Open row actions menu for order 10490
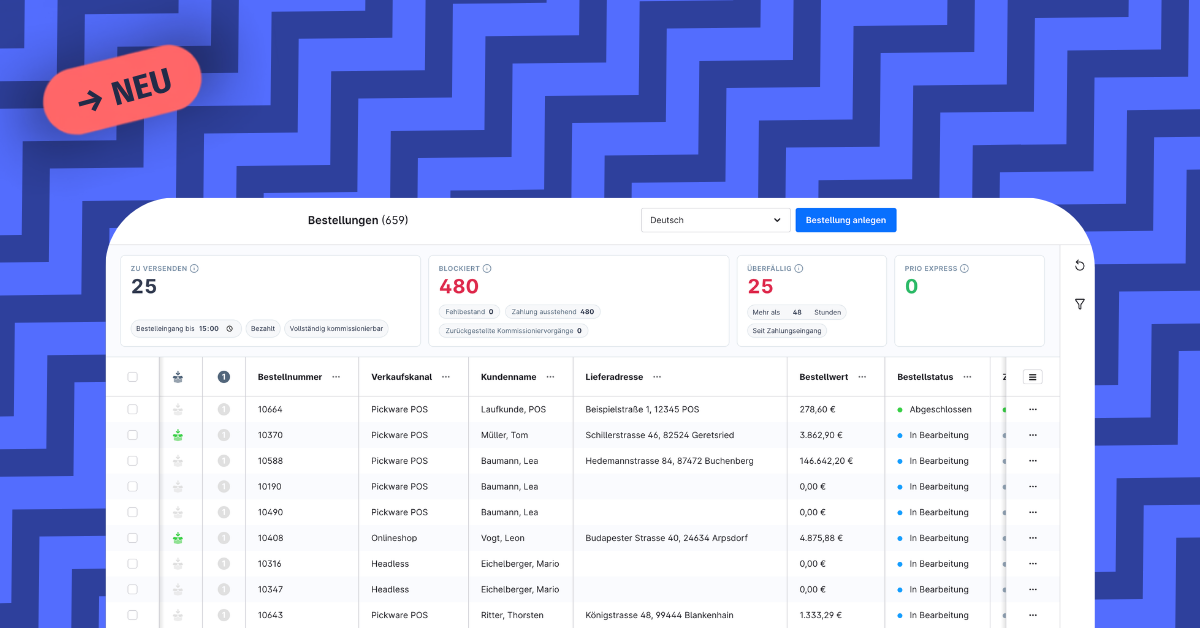Viewport: 1200px width, 628px height. pyautogui.click(x=1033, y=512)
